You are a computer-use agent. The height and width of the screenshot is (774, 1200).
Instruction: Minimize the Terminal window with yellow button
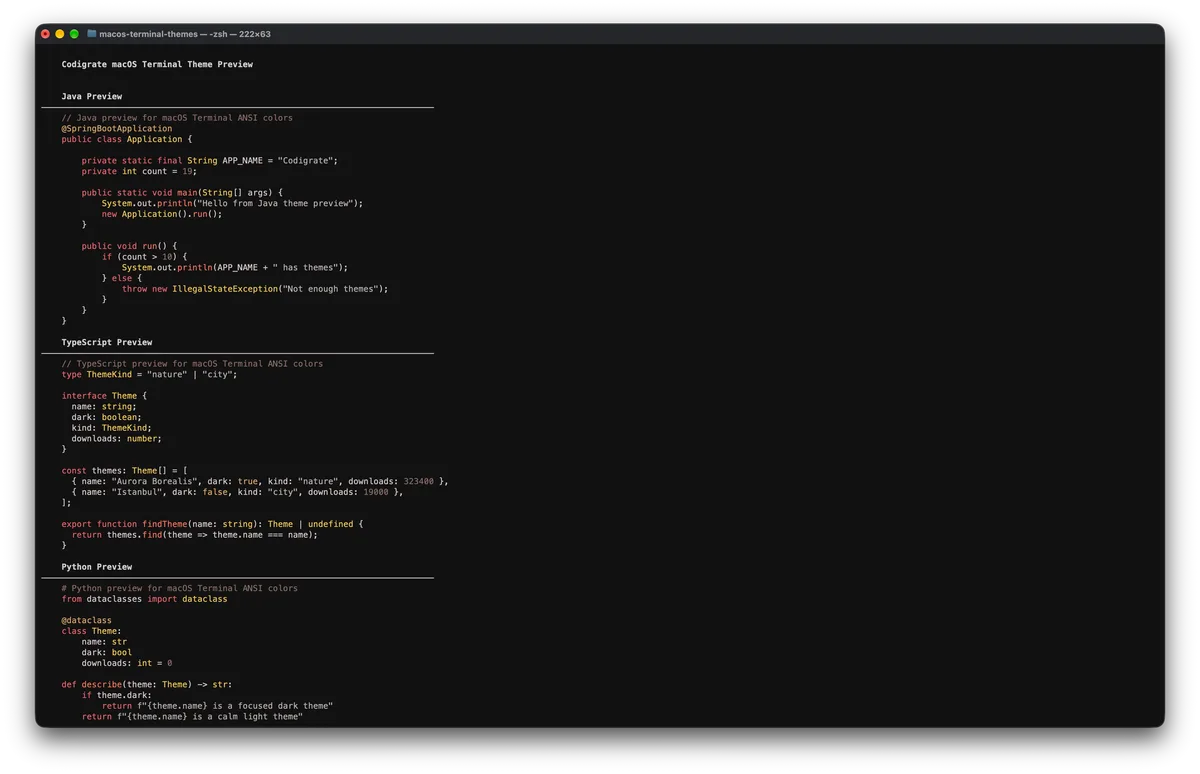coord(60,34)
